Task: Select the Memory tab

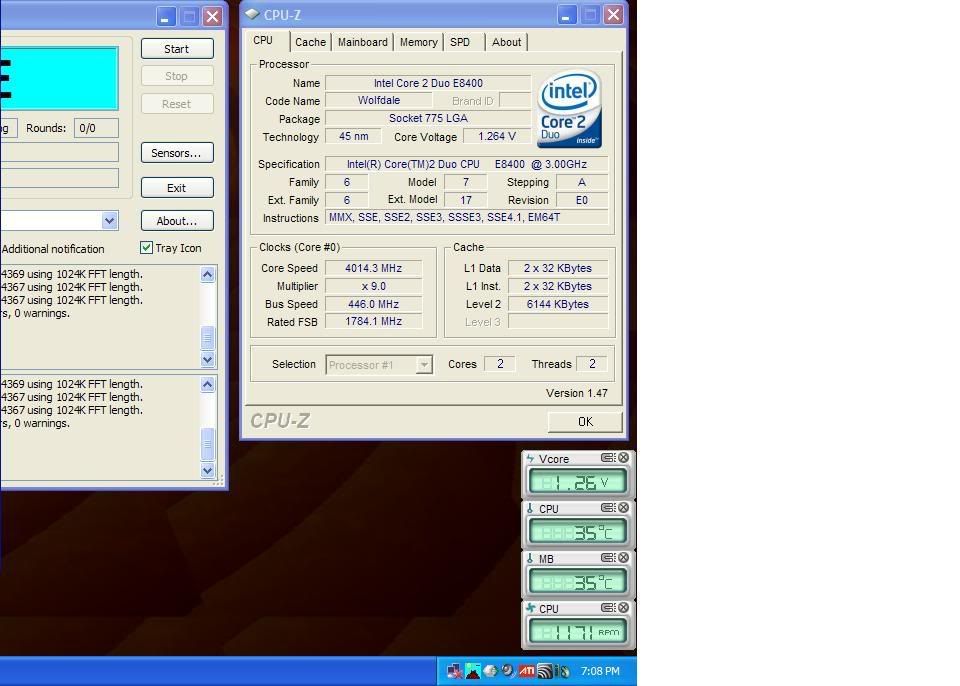Action: click(419, 42)
